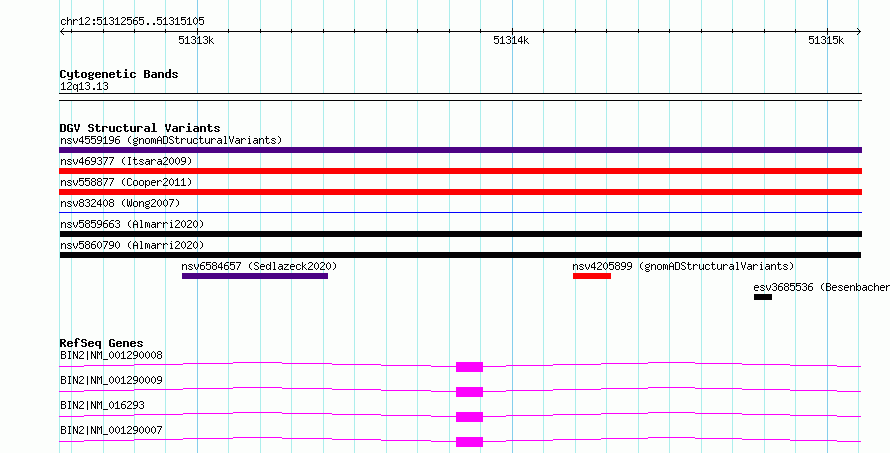Open nsv5859663 (Almarri2020) label
The width and height of the screenshot is (890, 453).
click(132, 224)
